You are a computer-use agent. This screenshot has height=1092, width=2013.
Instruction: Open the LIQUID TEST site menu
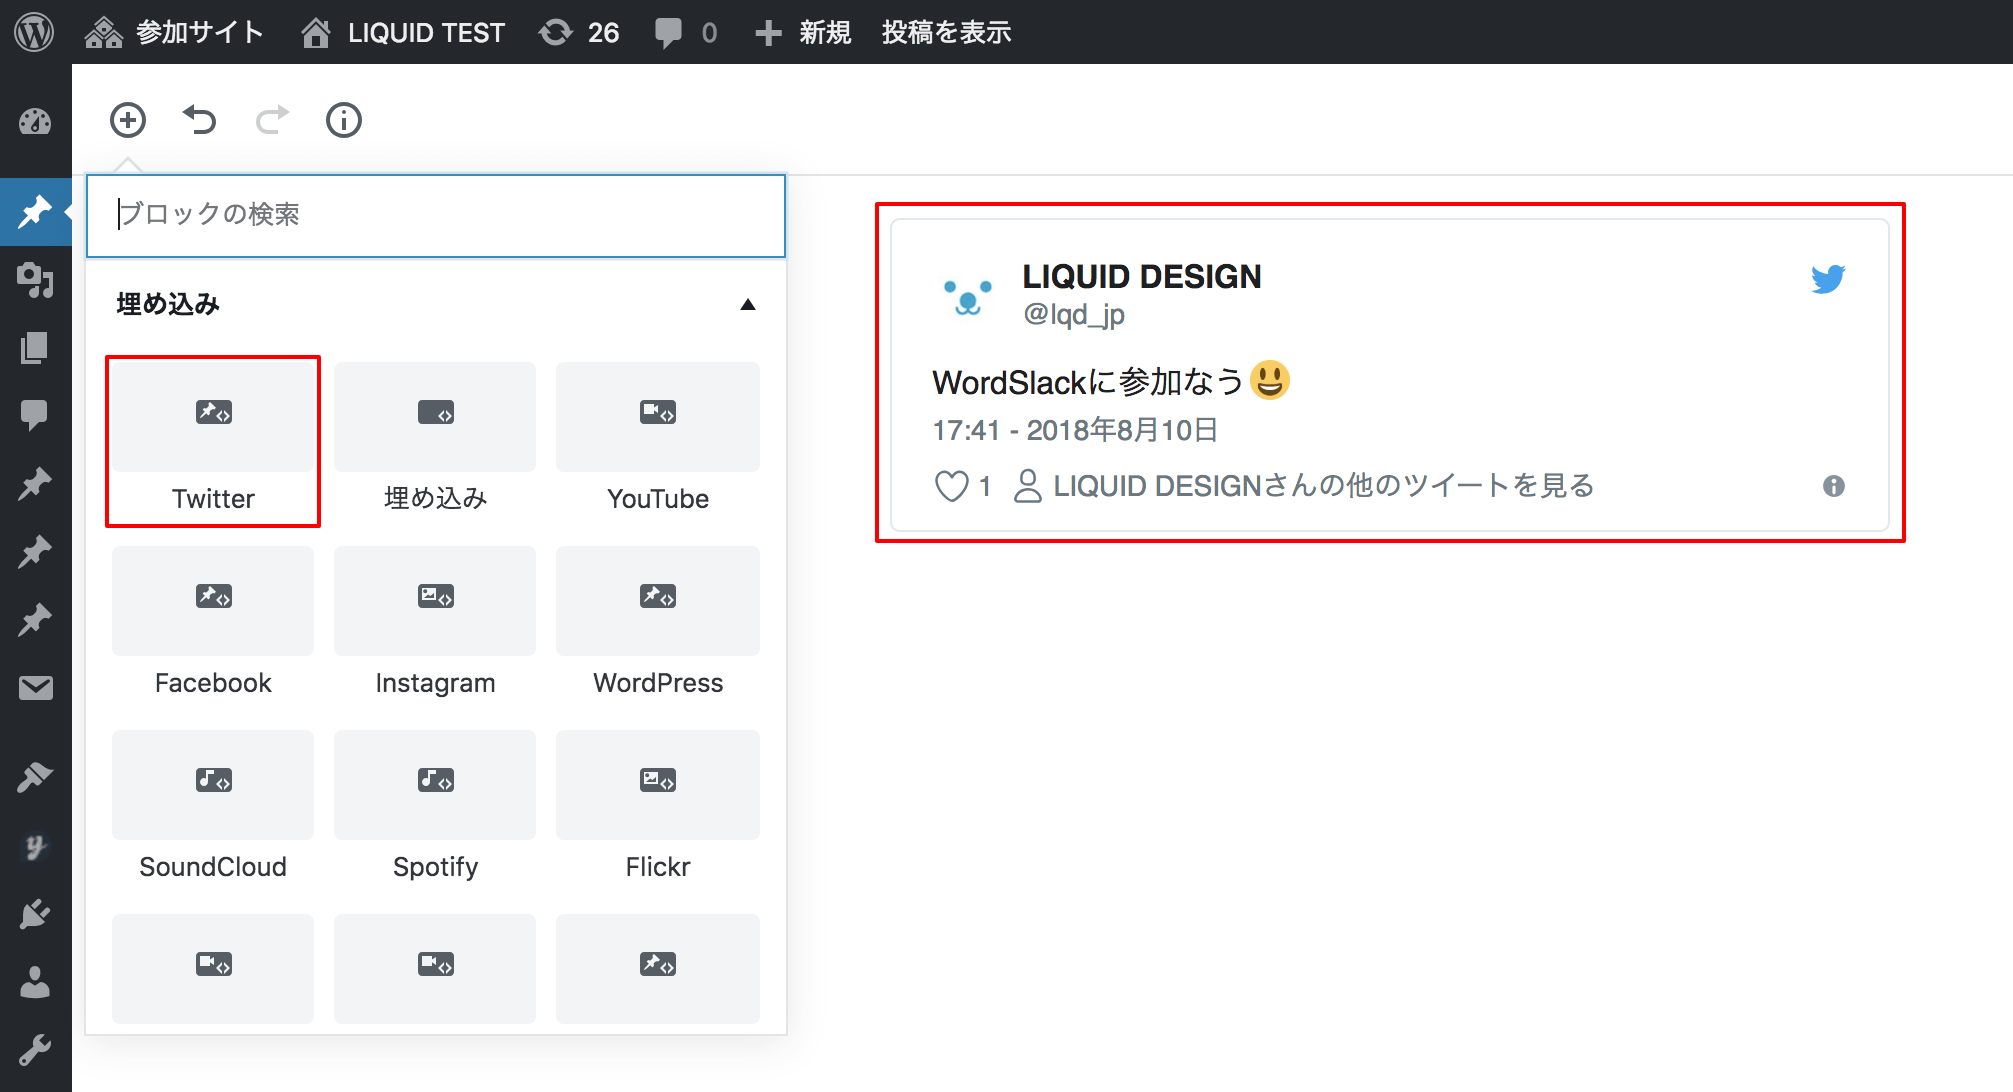pos(403,32)
